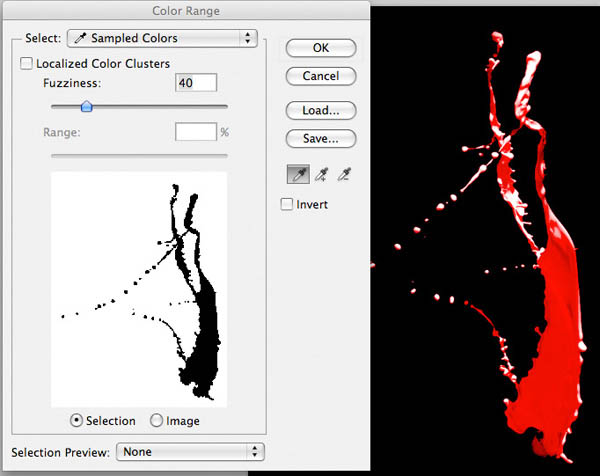Switch preview to Image radio option
Image resolution: width=600 pixels, height=476 pixels.
[x=156, y=420]
